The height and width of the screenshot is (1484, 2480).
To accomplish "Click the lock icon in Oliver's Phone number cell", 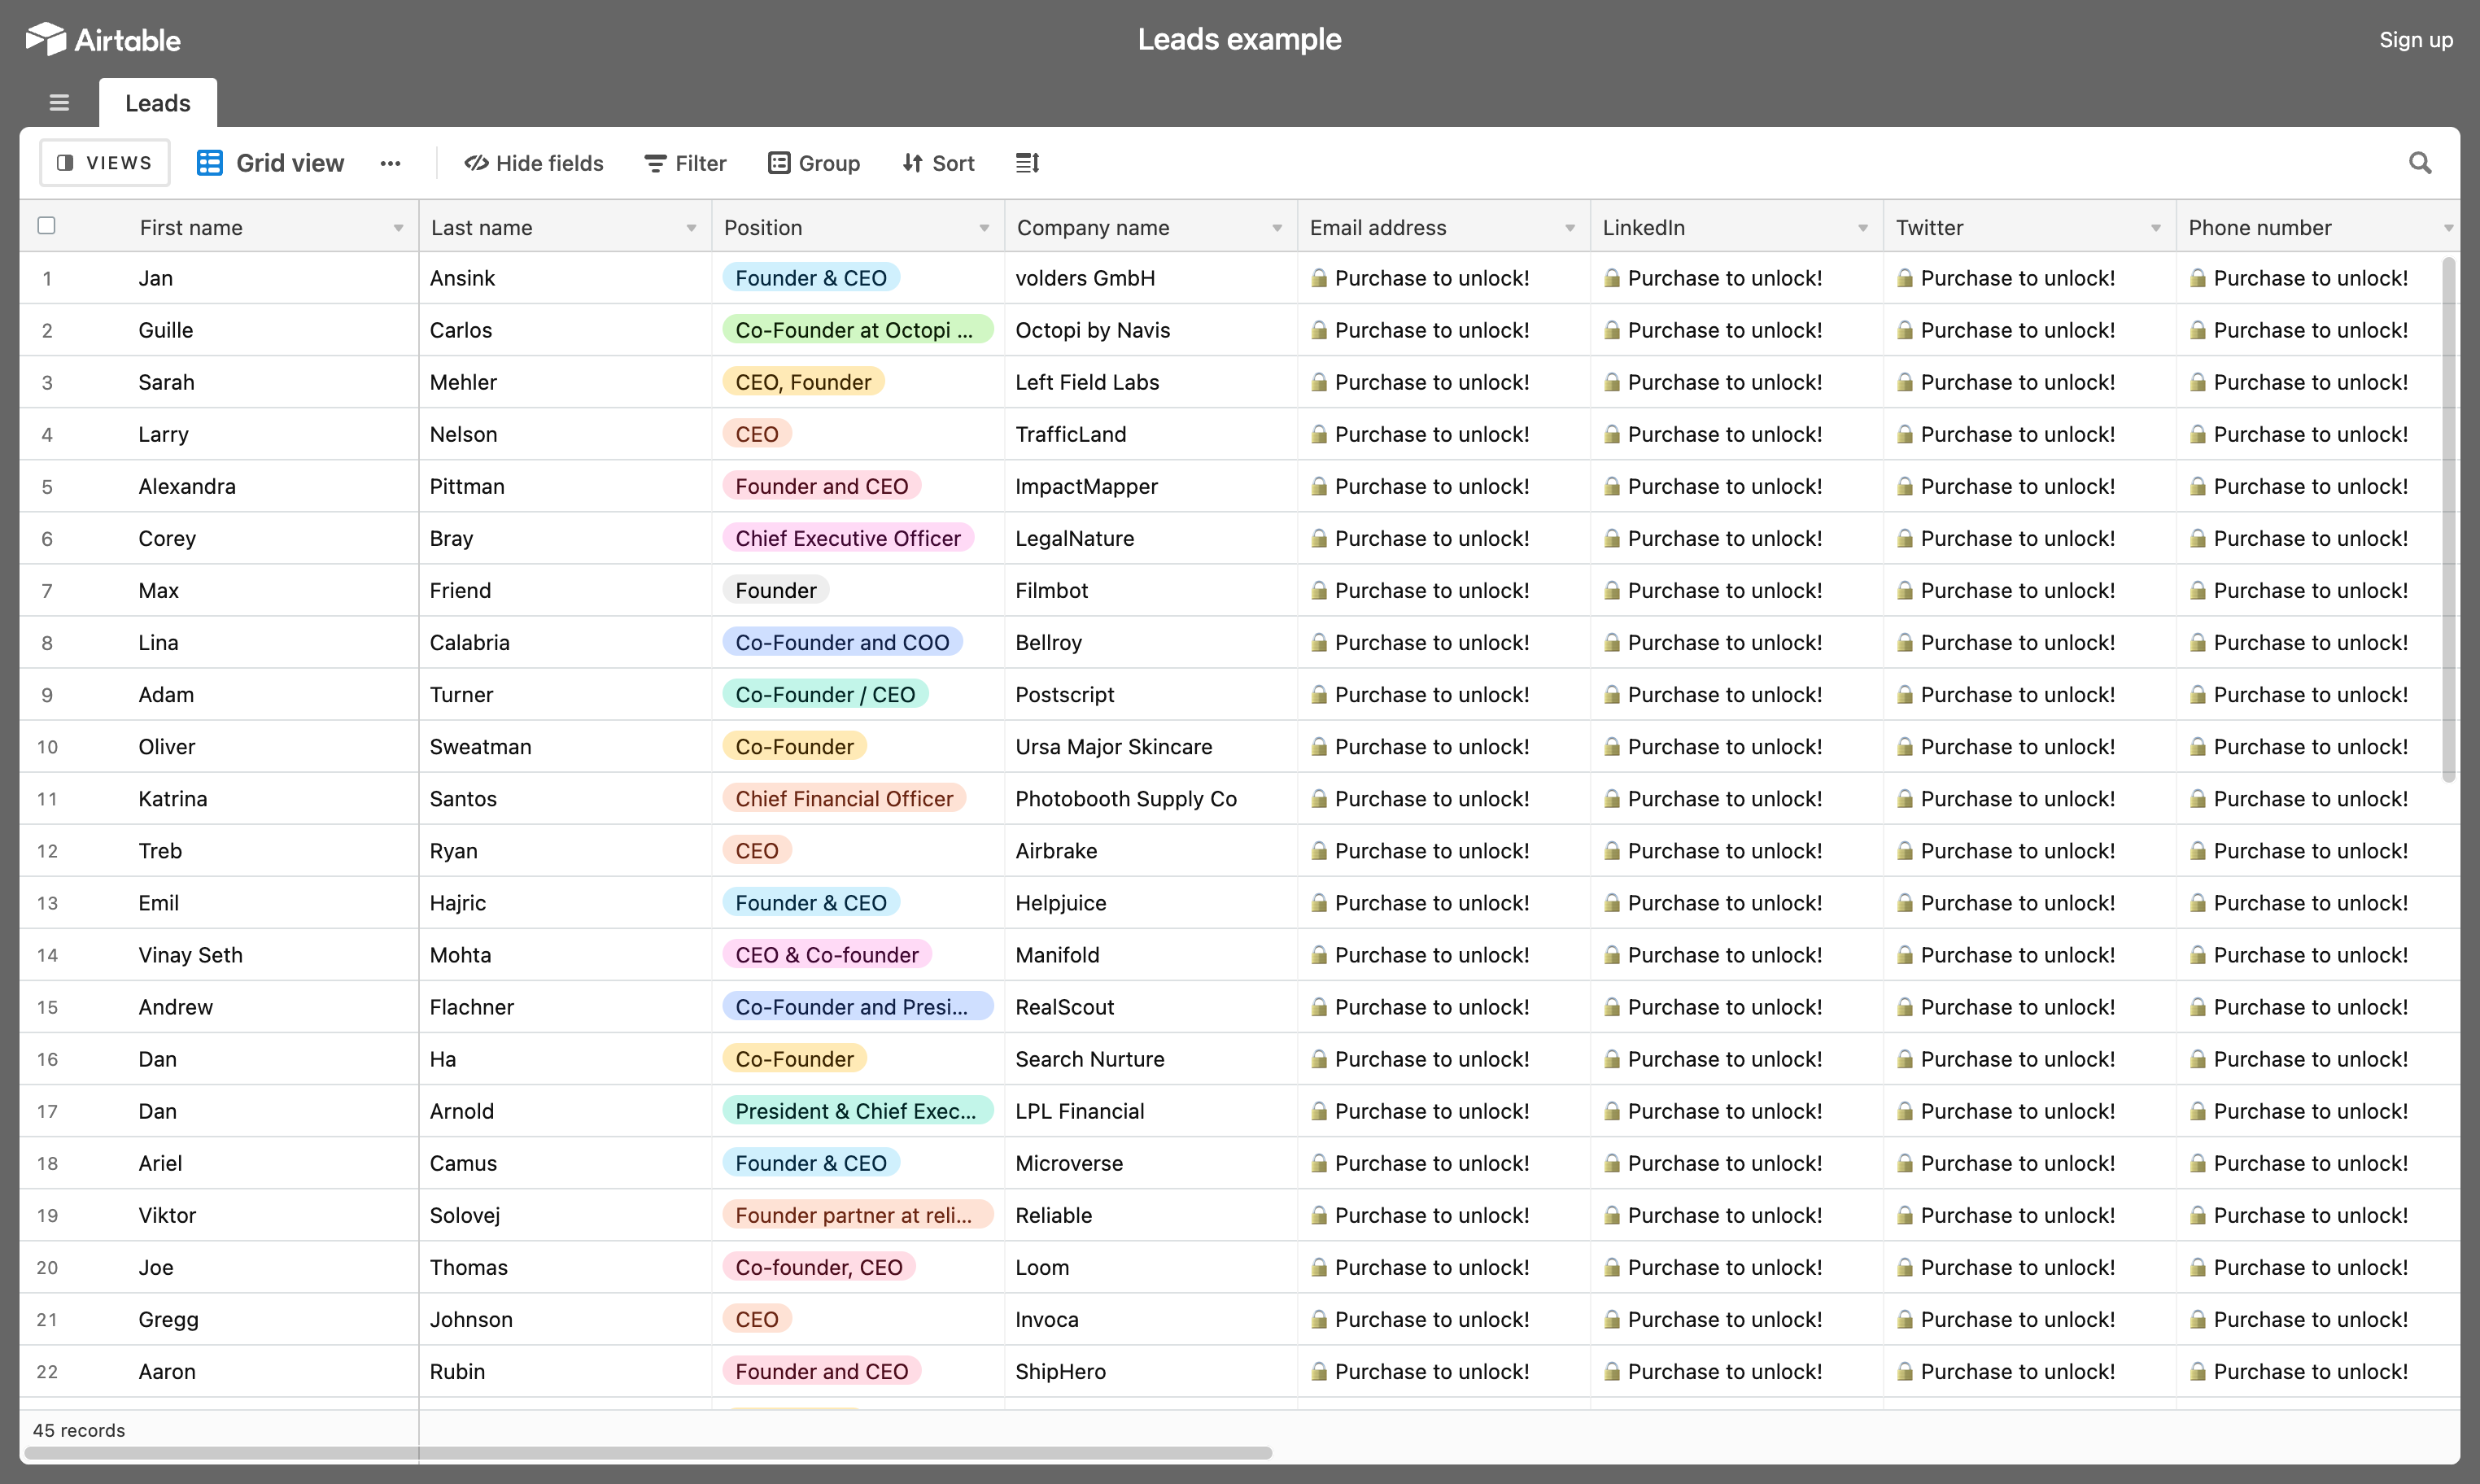I will coord(2198,746).
